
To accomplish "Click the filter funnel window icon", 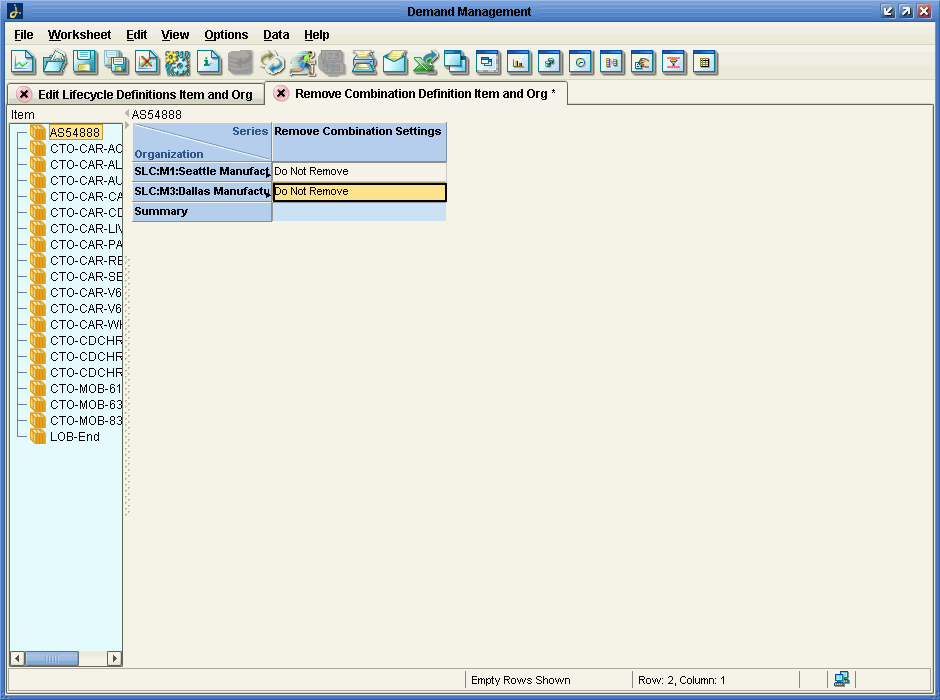I will 673,62.
